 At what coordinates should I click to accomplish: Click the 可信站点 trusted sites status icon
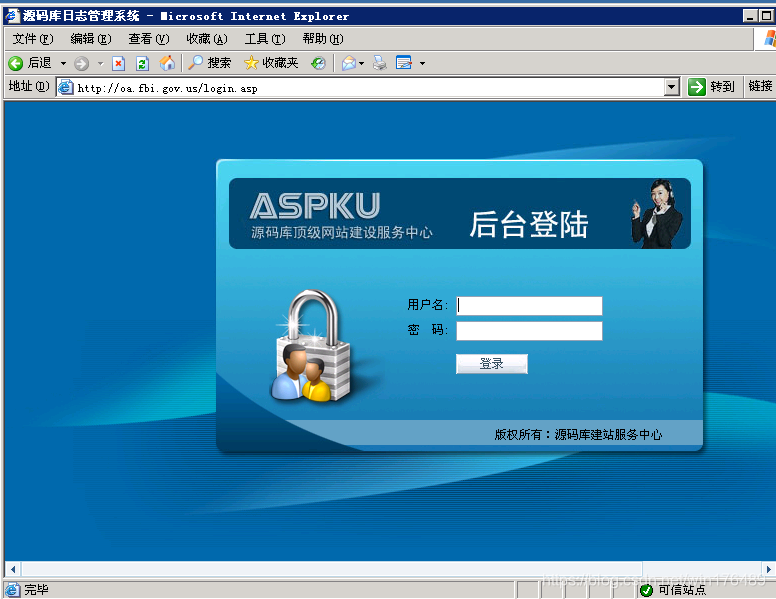(x=646, y=590)
